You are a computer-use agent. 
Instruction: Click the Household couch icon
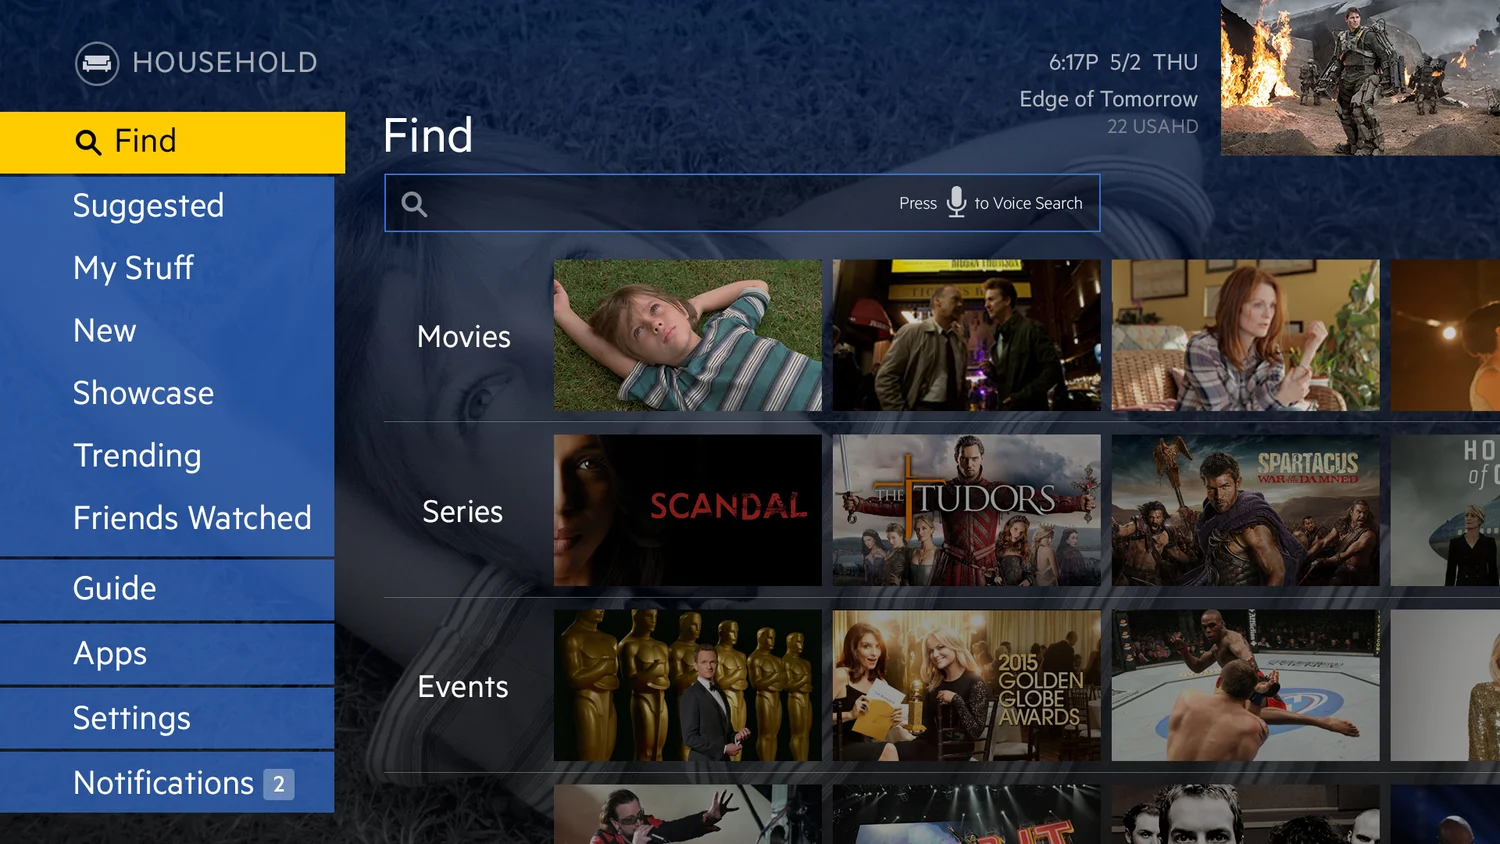point(97,64)
